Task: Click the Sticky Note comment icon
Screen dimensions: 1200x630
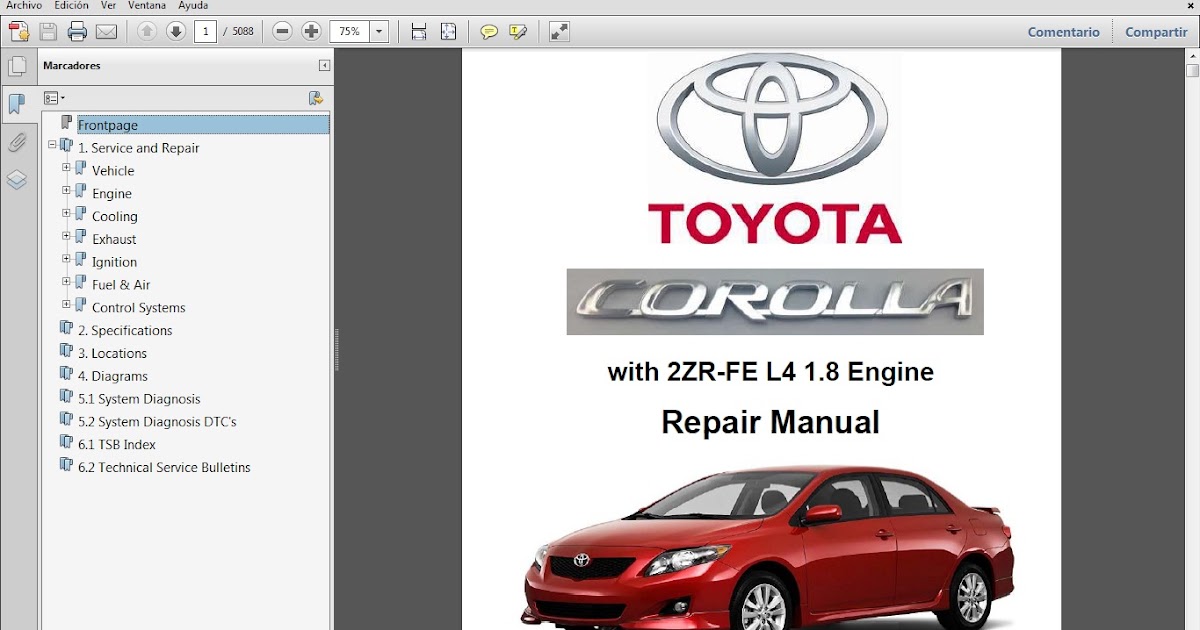Action: pos(488,31)
